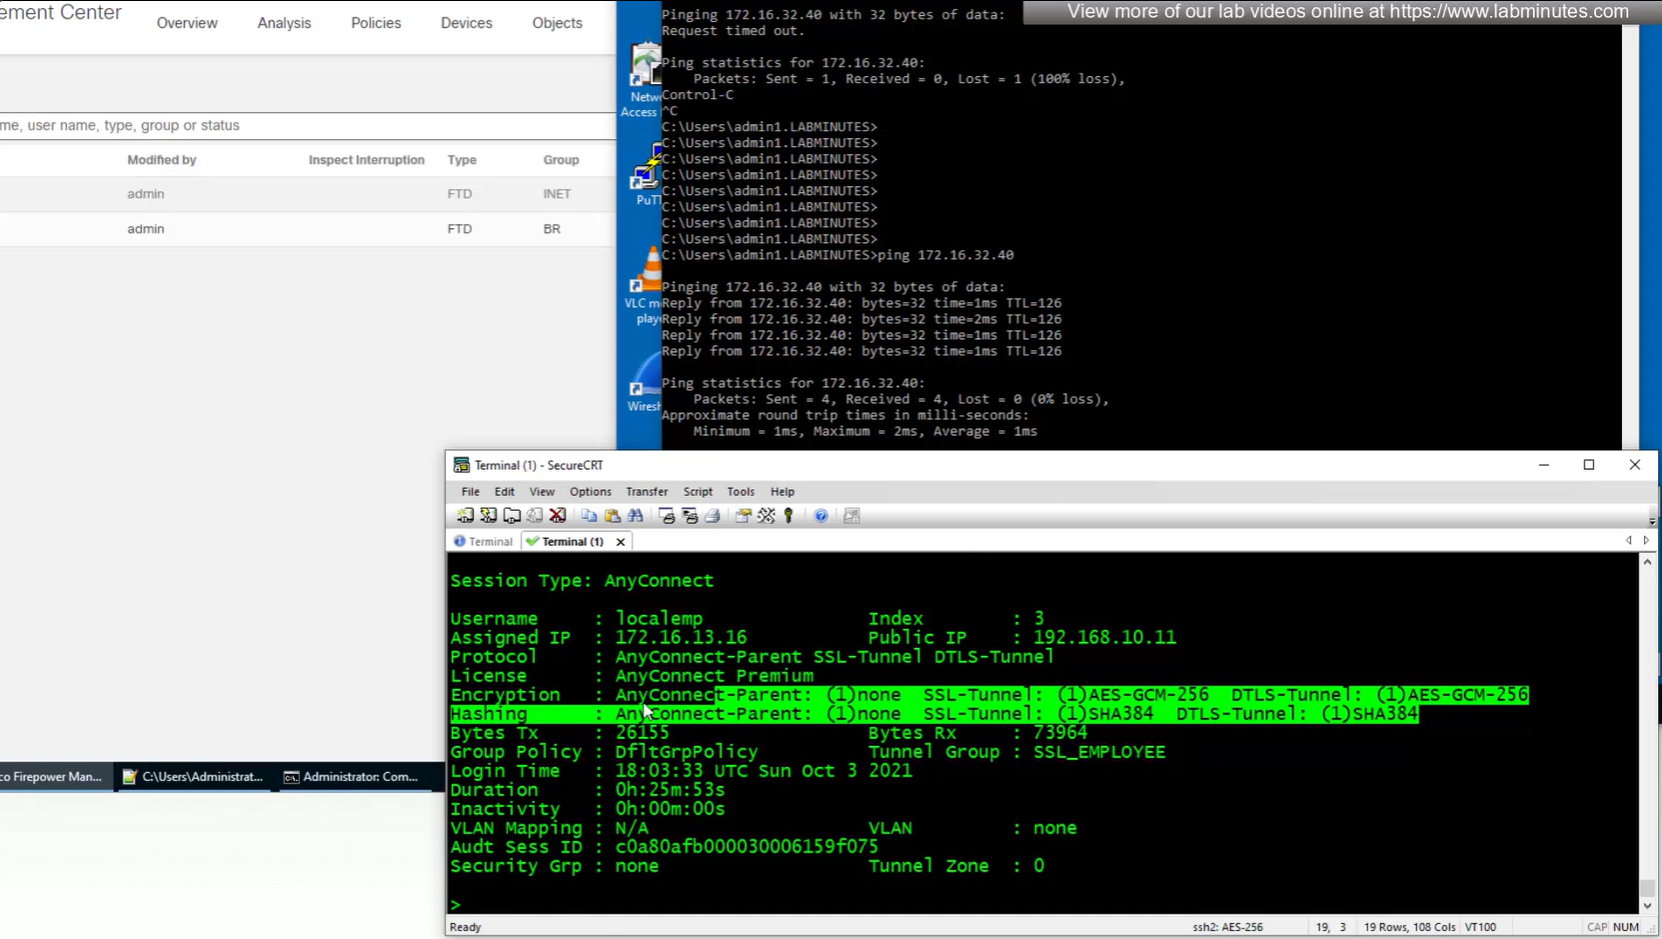Click the Quick Connect toolbar icon

(x=488, y=516)
